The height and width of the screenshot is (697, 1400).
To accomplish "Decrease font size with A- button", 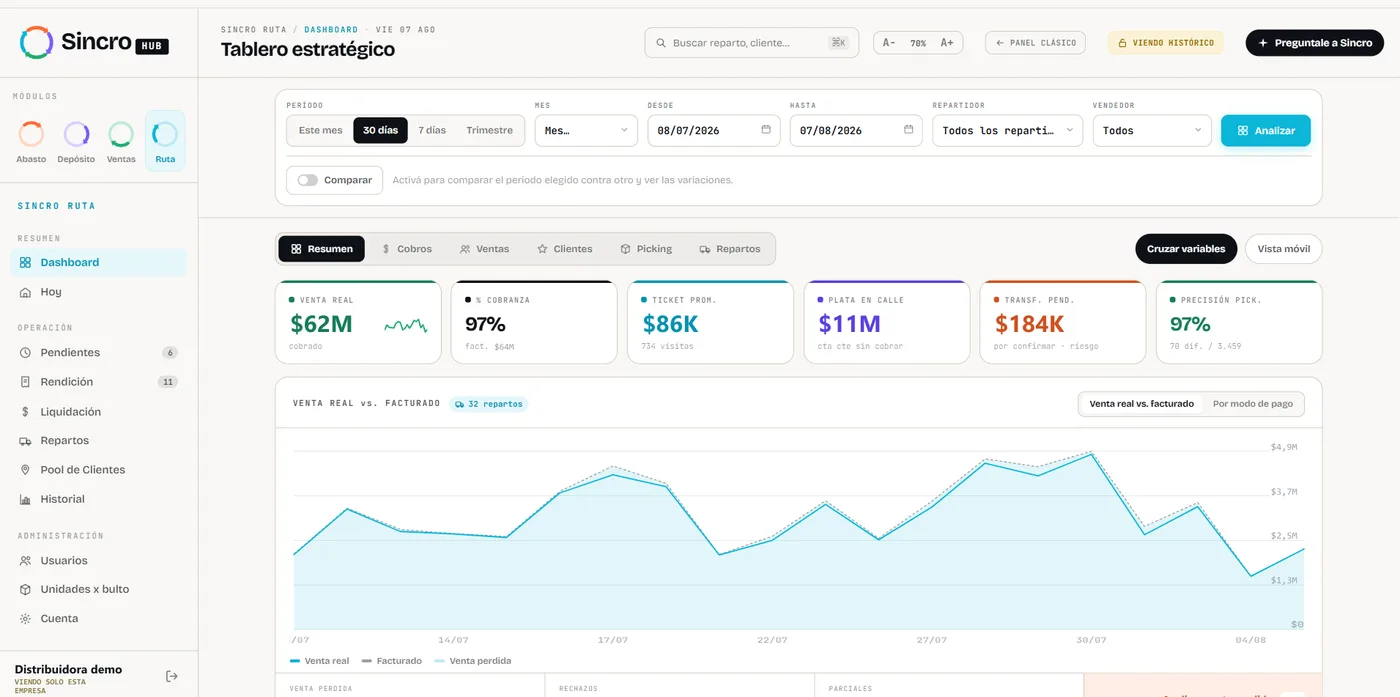I will click(x=888, y=43).
